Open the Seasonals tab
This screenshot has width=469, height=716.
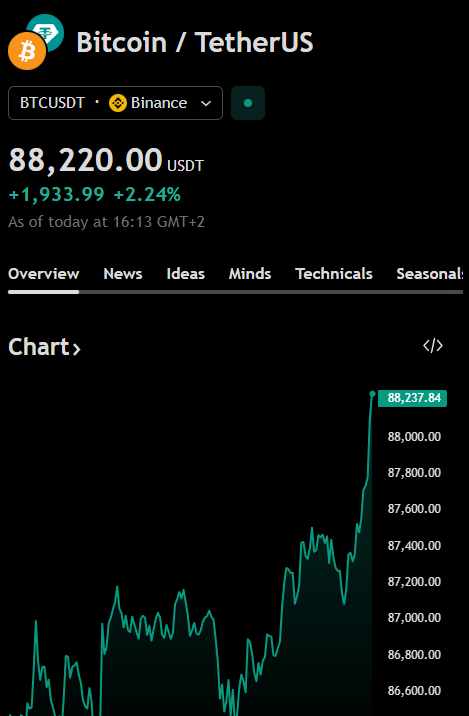430,274
